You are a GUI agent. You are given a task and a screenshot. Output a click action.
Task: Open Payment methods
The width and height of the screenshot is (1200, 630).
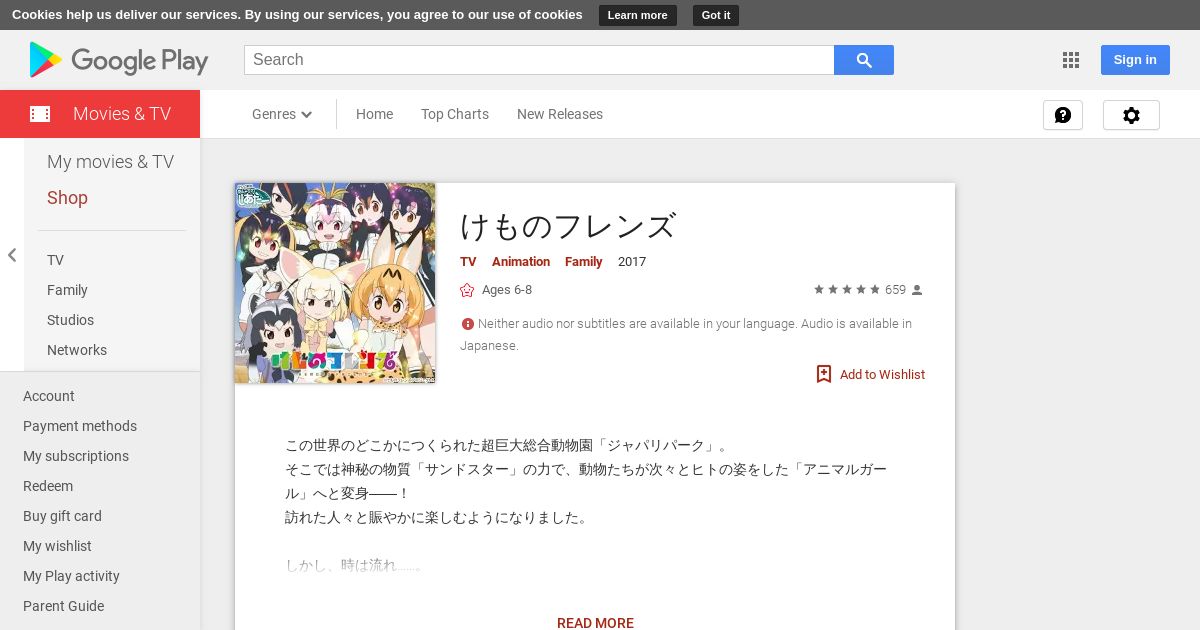coord(80,426)
